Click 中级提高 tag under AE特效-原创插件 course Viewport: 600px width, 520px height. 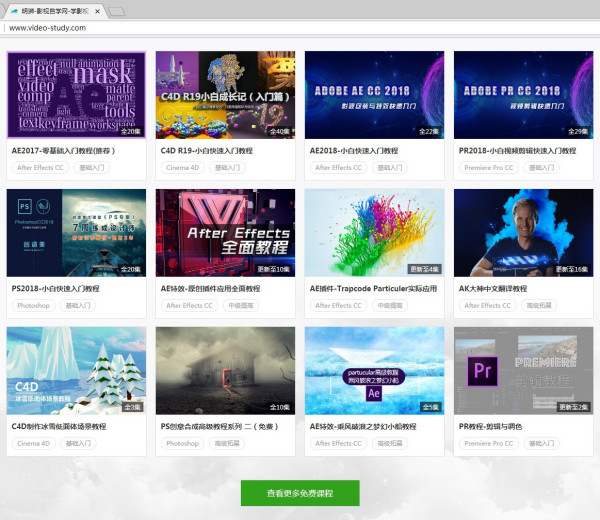coord(241,305)
